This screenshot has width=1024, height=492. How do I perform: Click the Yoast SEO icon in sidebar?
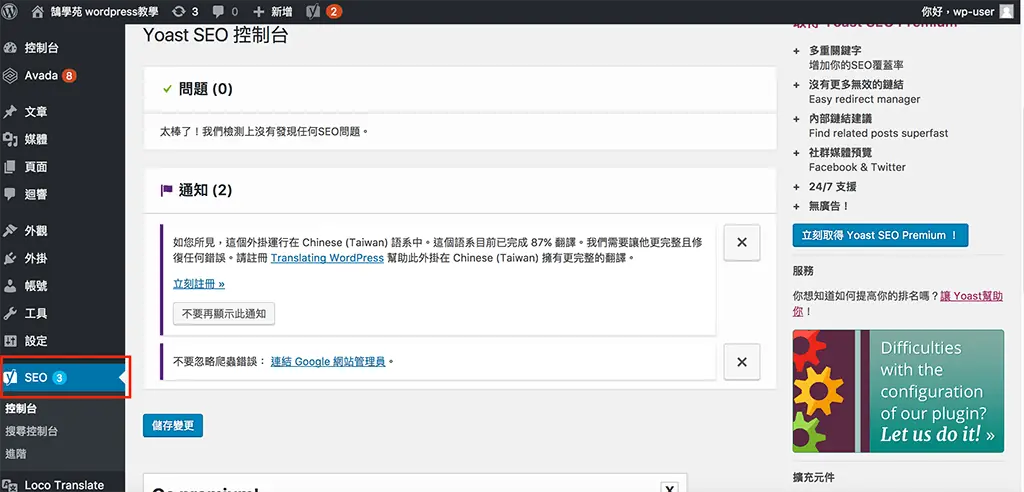click(10, 377)
